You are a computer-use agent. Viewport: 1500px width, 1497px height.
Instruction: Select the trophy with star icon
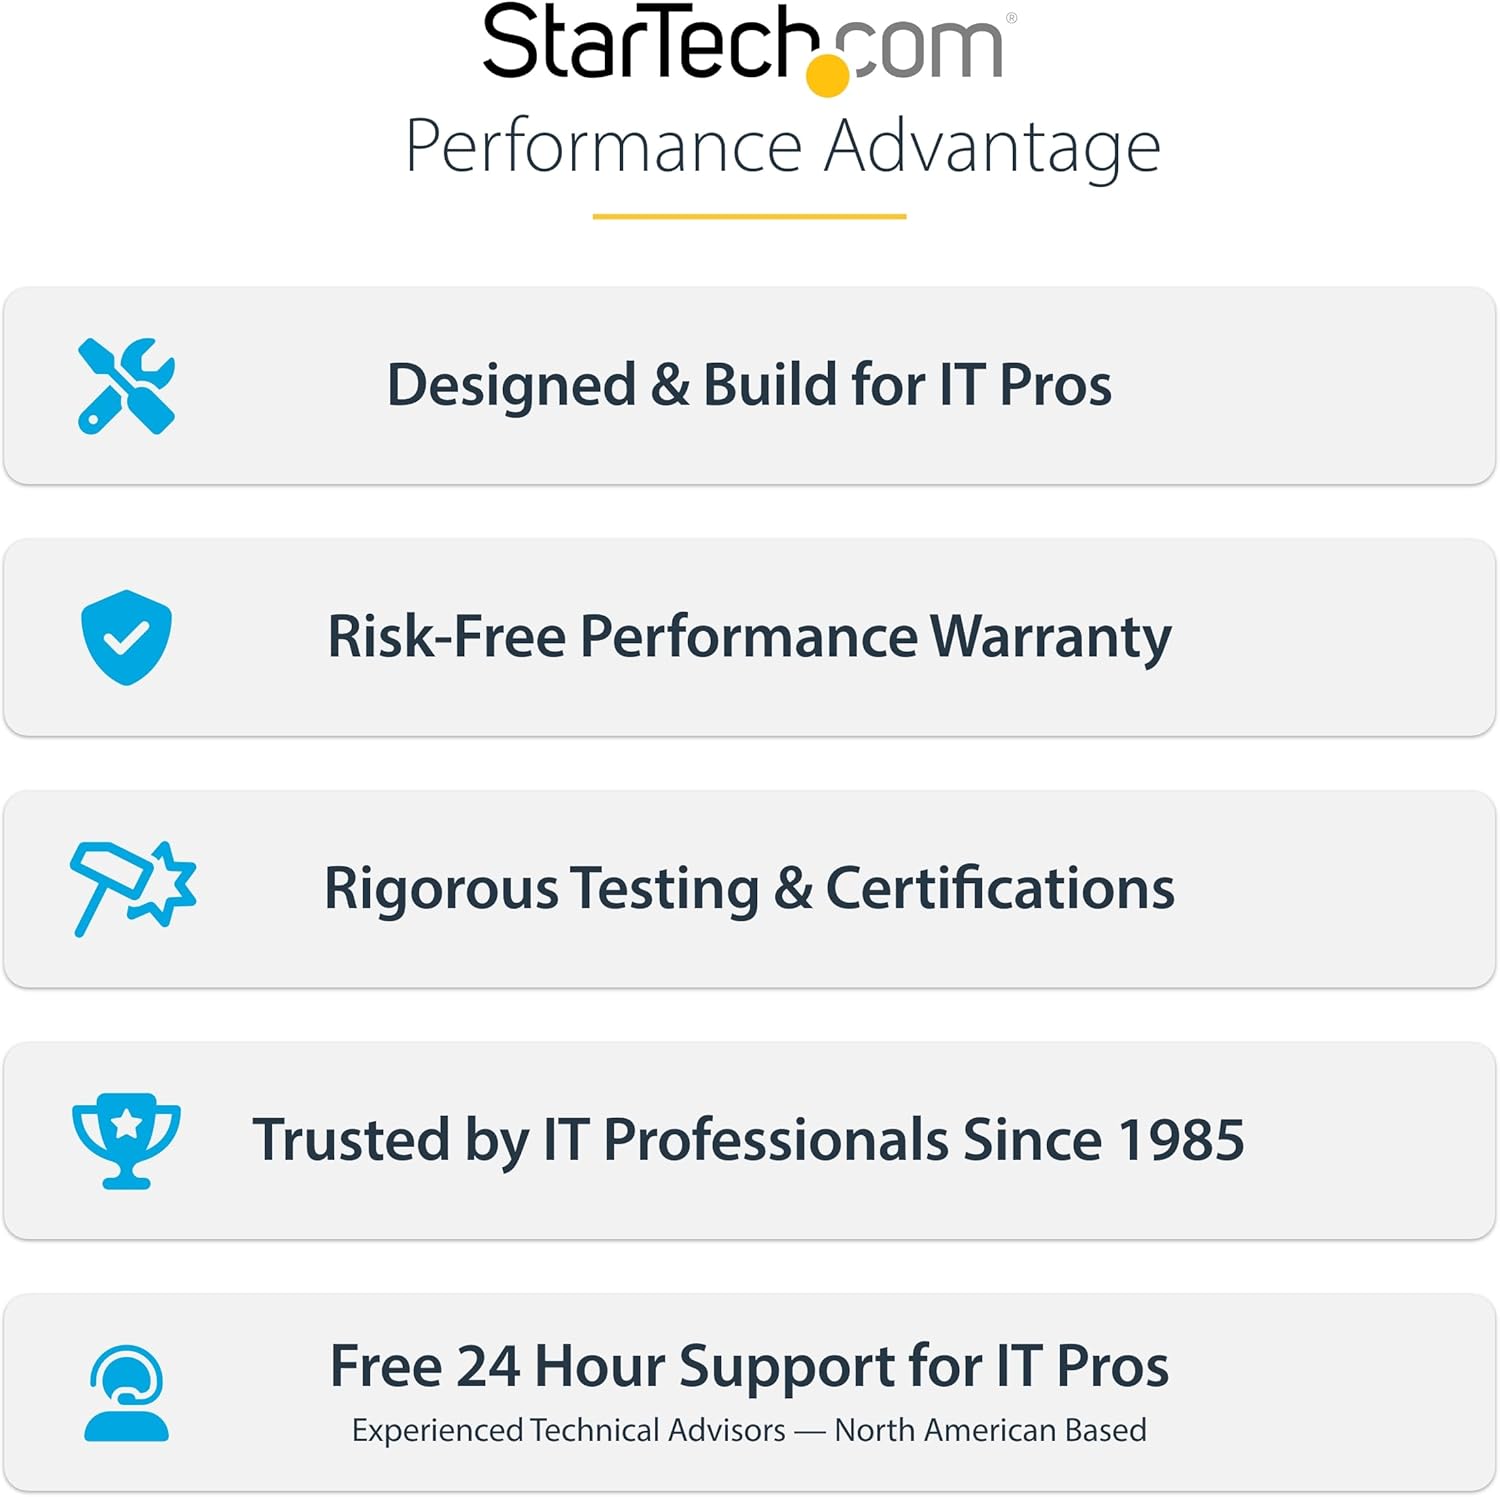tap(126, 1140)
